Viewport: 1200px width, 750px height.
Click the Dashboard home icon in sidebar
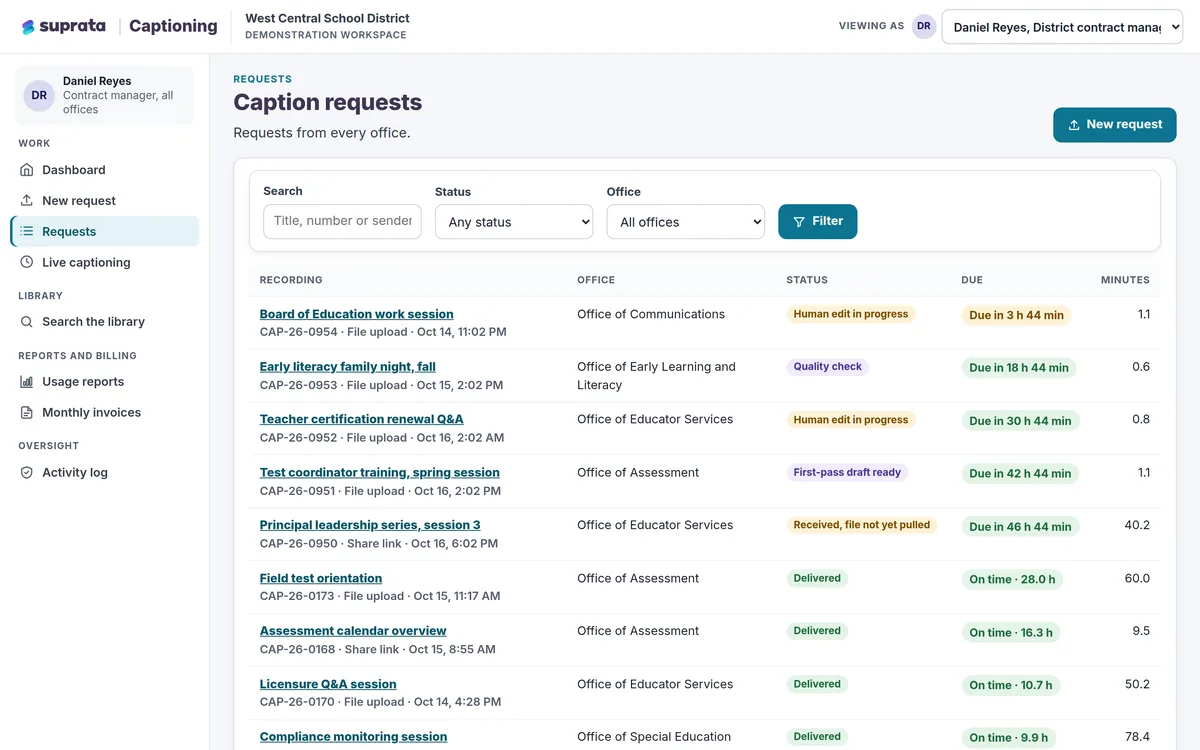tap(27, 170)
